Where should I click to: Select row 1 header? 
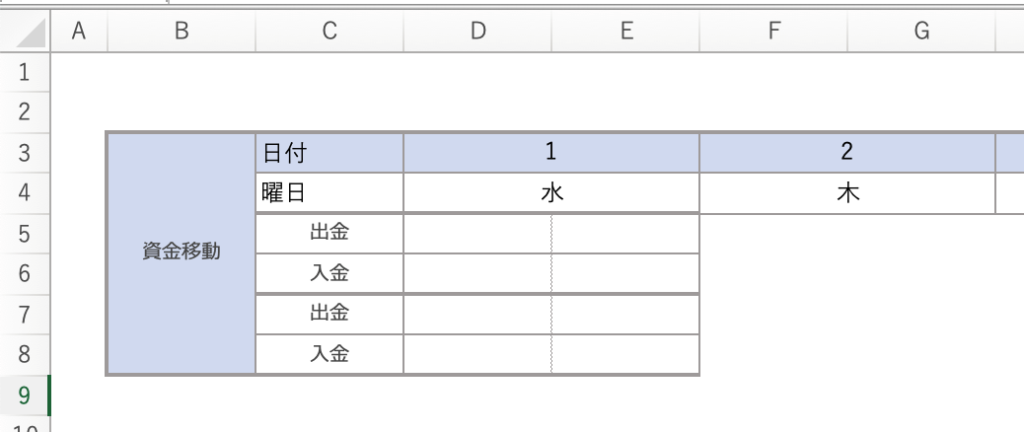24,72
